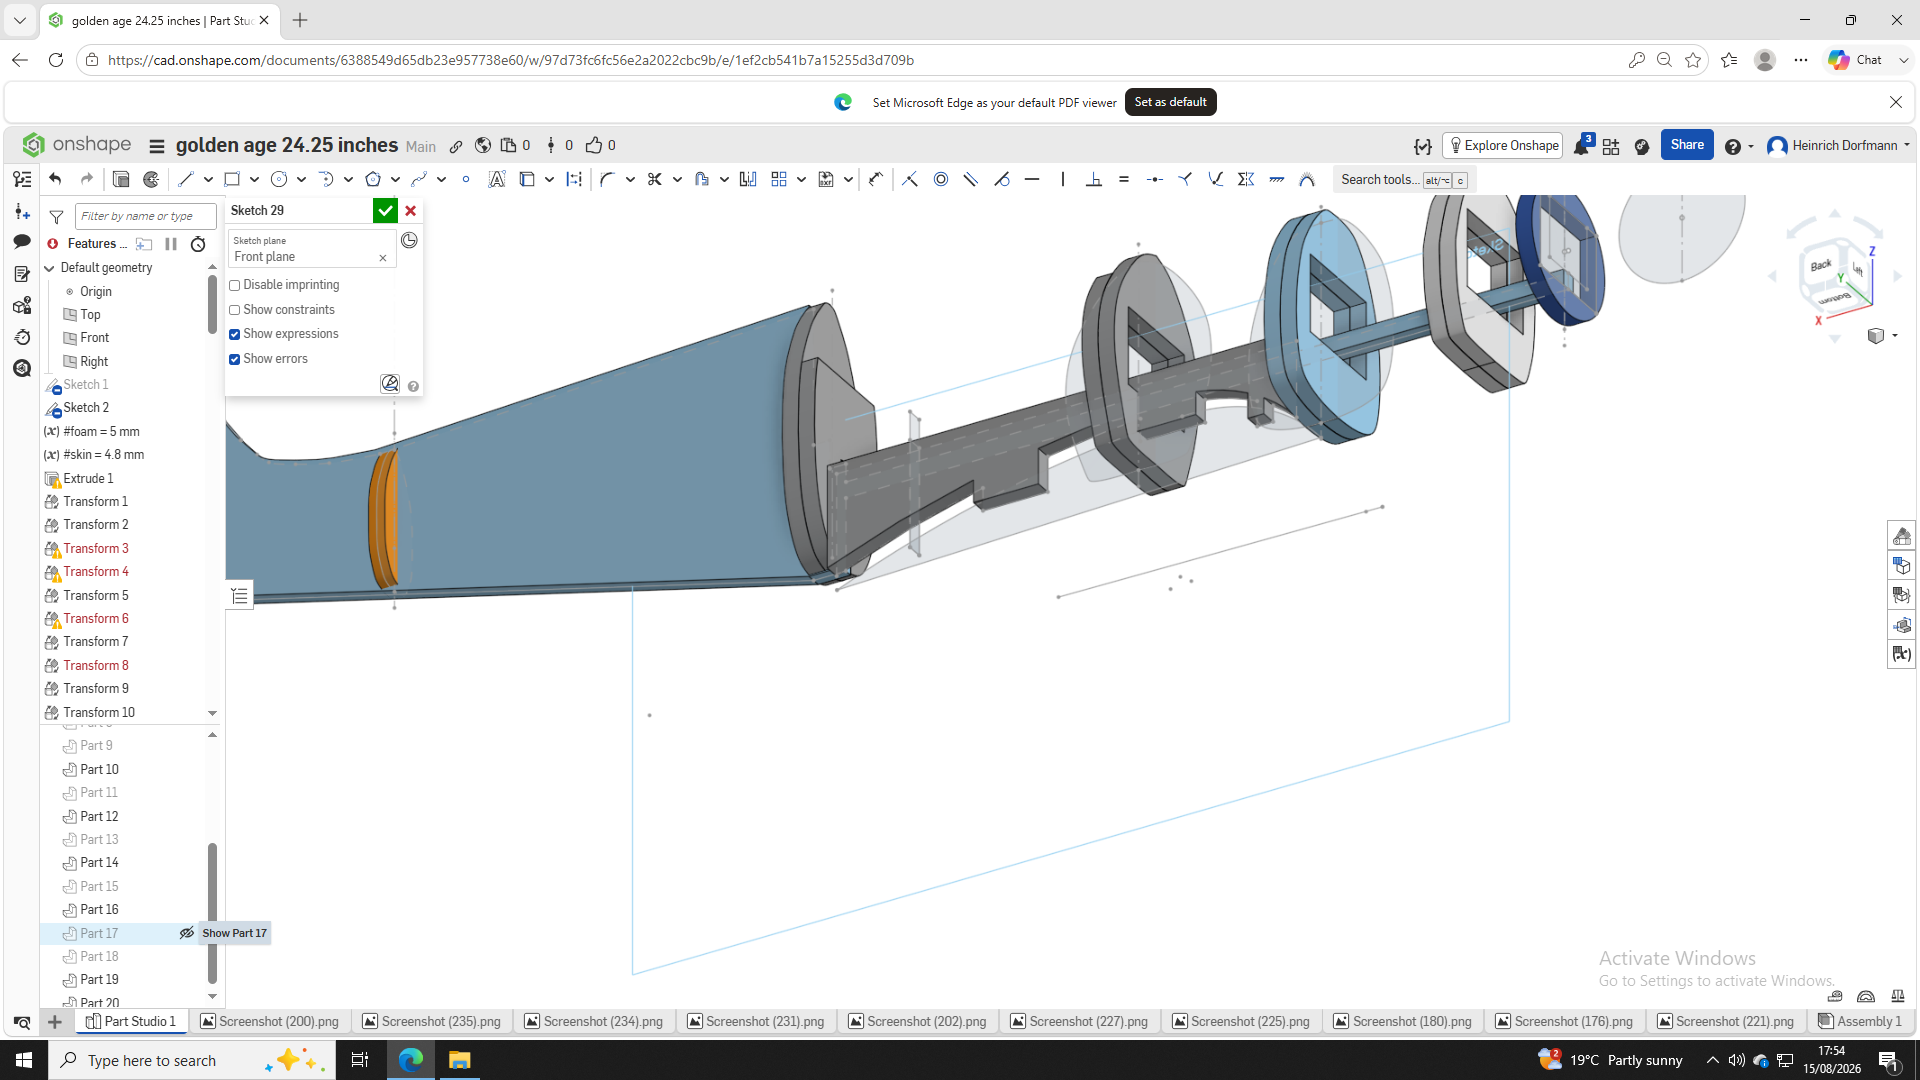Select Transform 3 in the feature list
This screenshot has width=1920, height=1080.
tap(96, 548)
